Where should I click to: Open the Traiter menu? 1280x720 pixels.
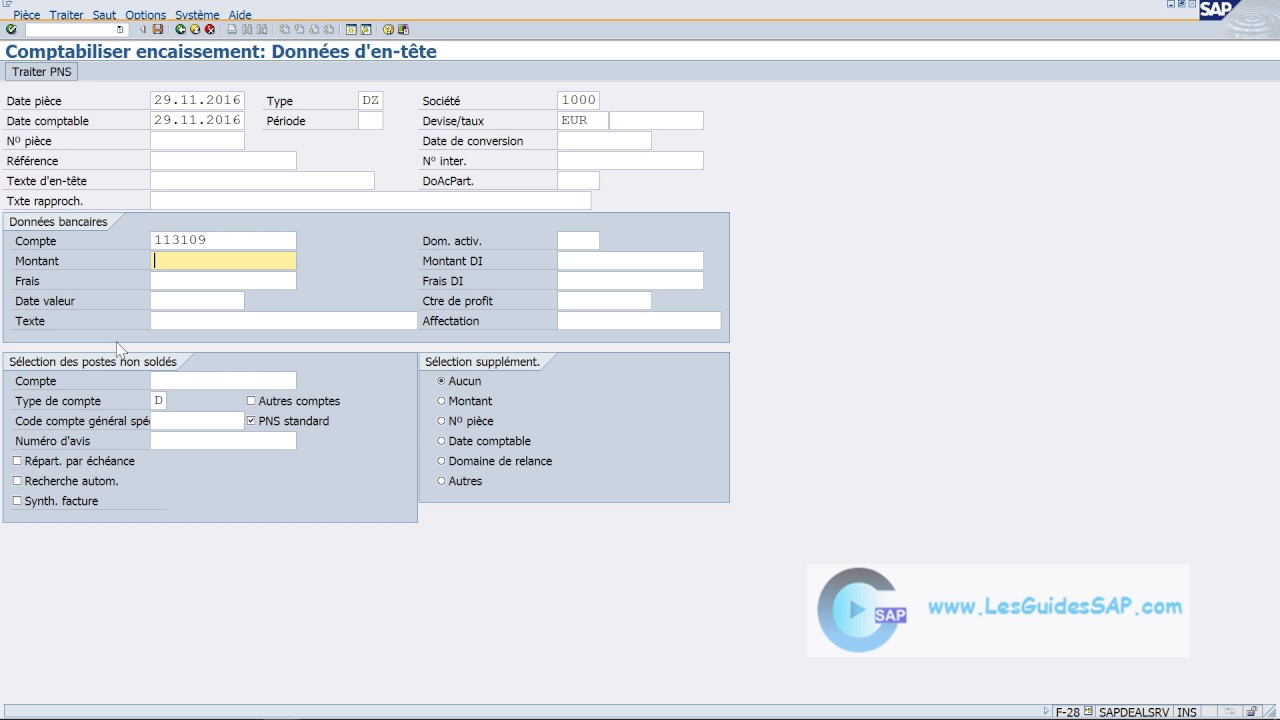click(x=67, y=15)
